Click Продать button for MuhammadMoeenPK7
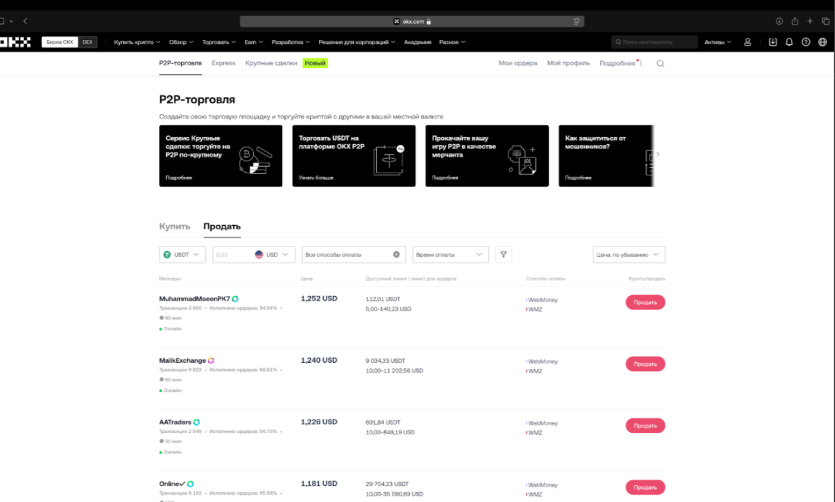835x502 pixels. tap(645, 302)
